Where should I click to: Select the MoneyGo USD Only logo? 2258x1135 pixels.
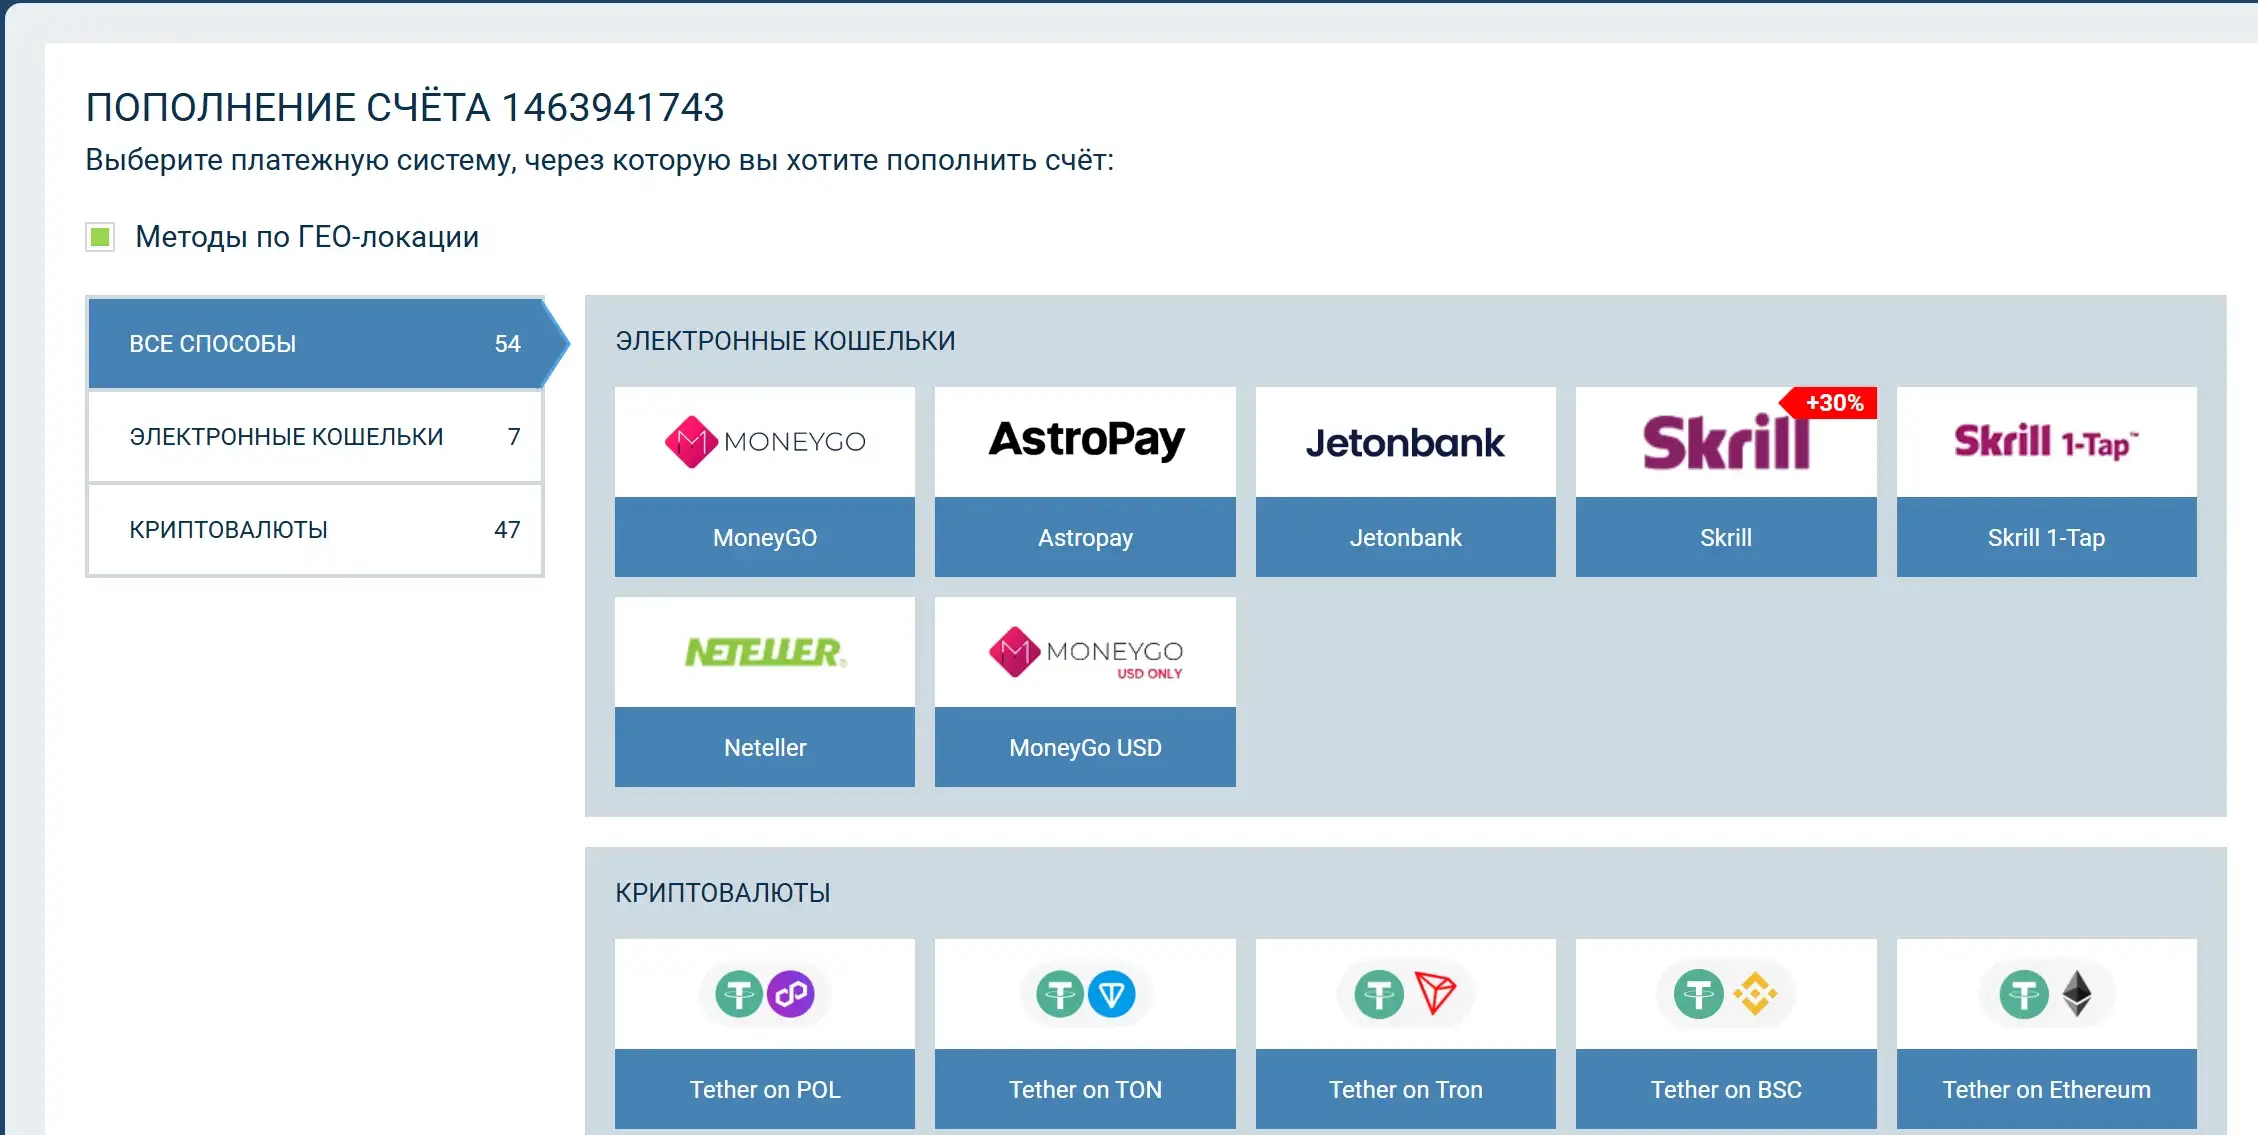click(1085, 650)
